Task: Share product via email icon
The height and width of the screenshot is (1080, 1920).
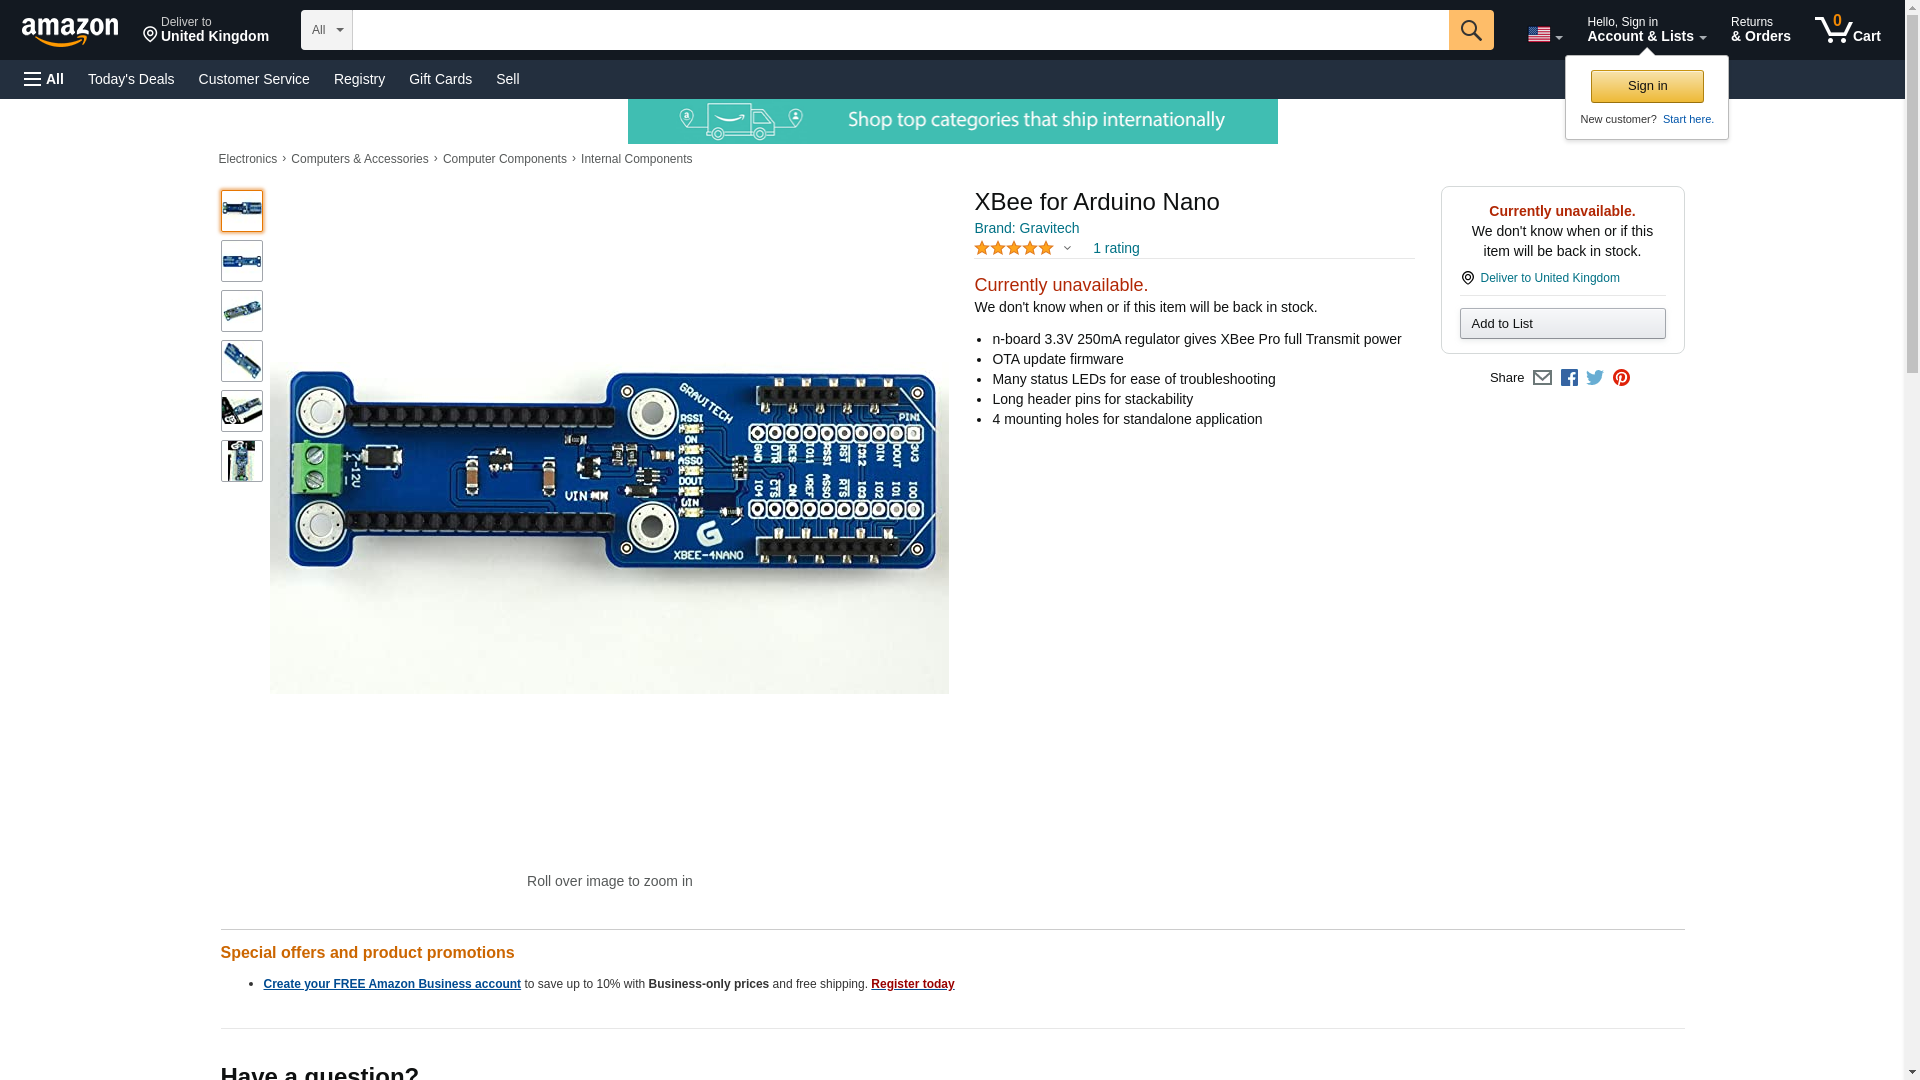Action: [1542, 378]
